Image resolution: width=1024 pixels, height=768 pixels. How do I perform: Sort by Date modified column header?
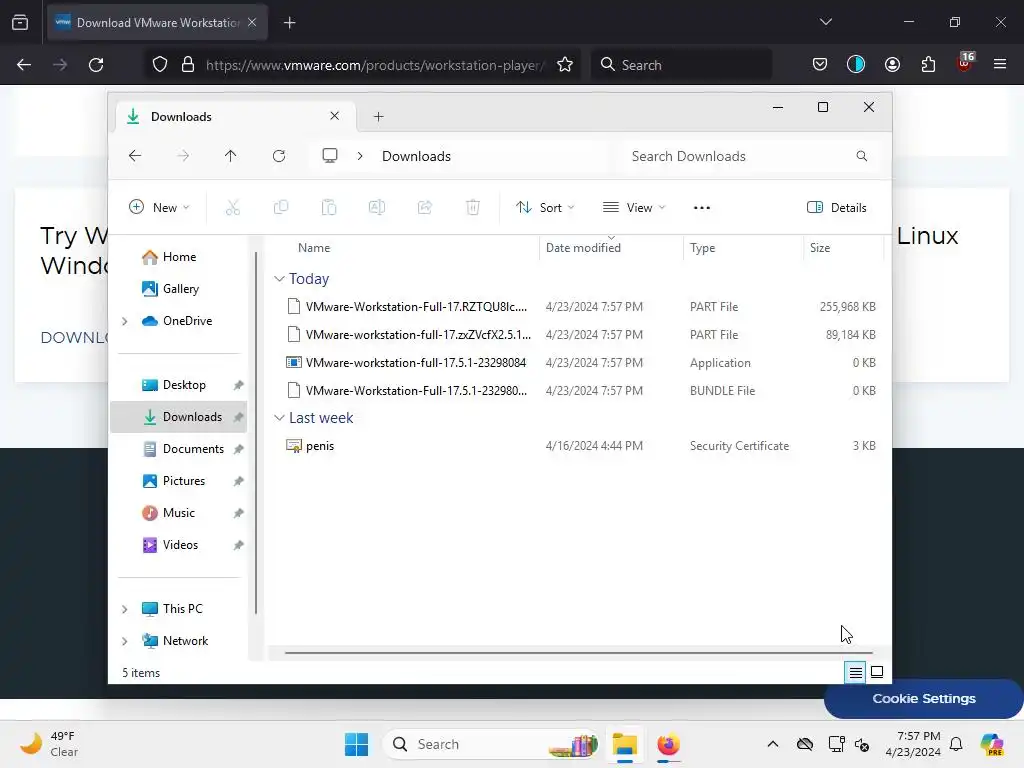point(583,248)
